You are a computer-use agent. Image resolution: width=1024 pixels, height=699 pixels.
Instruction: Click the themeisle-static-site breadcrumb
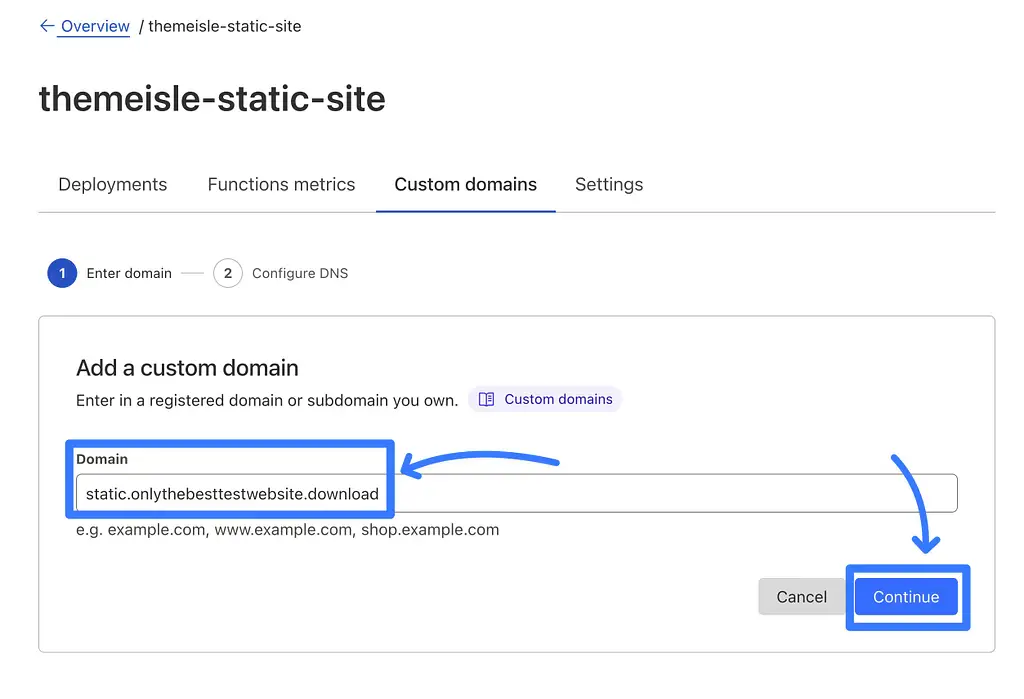(x=224, y=26)
